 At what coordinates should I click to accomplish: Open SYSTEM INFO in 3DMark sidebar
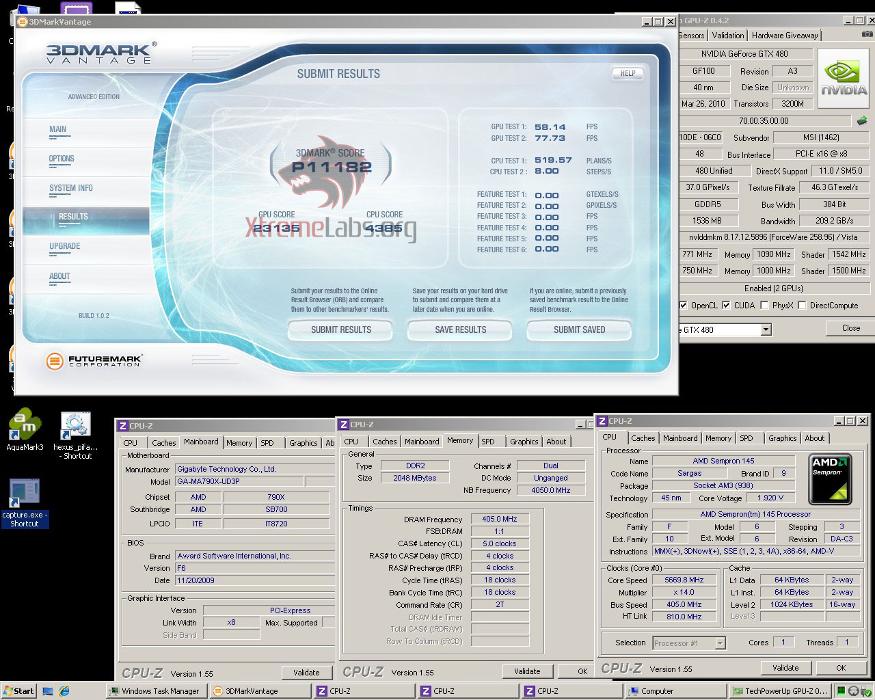click(x=71, y=188)
